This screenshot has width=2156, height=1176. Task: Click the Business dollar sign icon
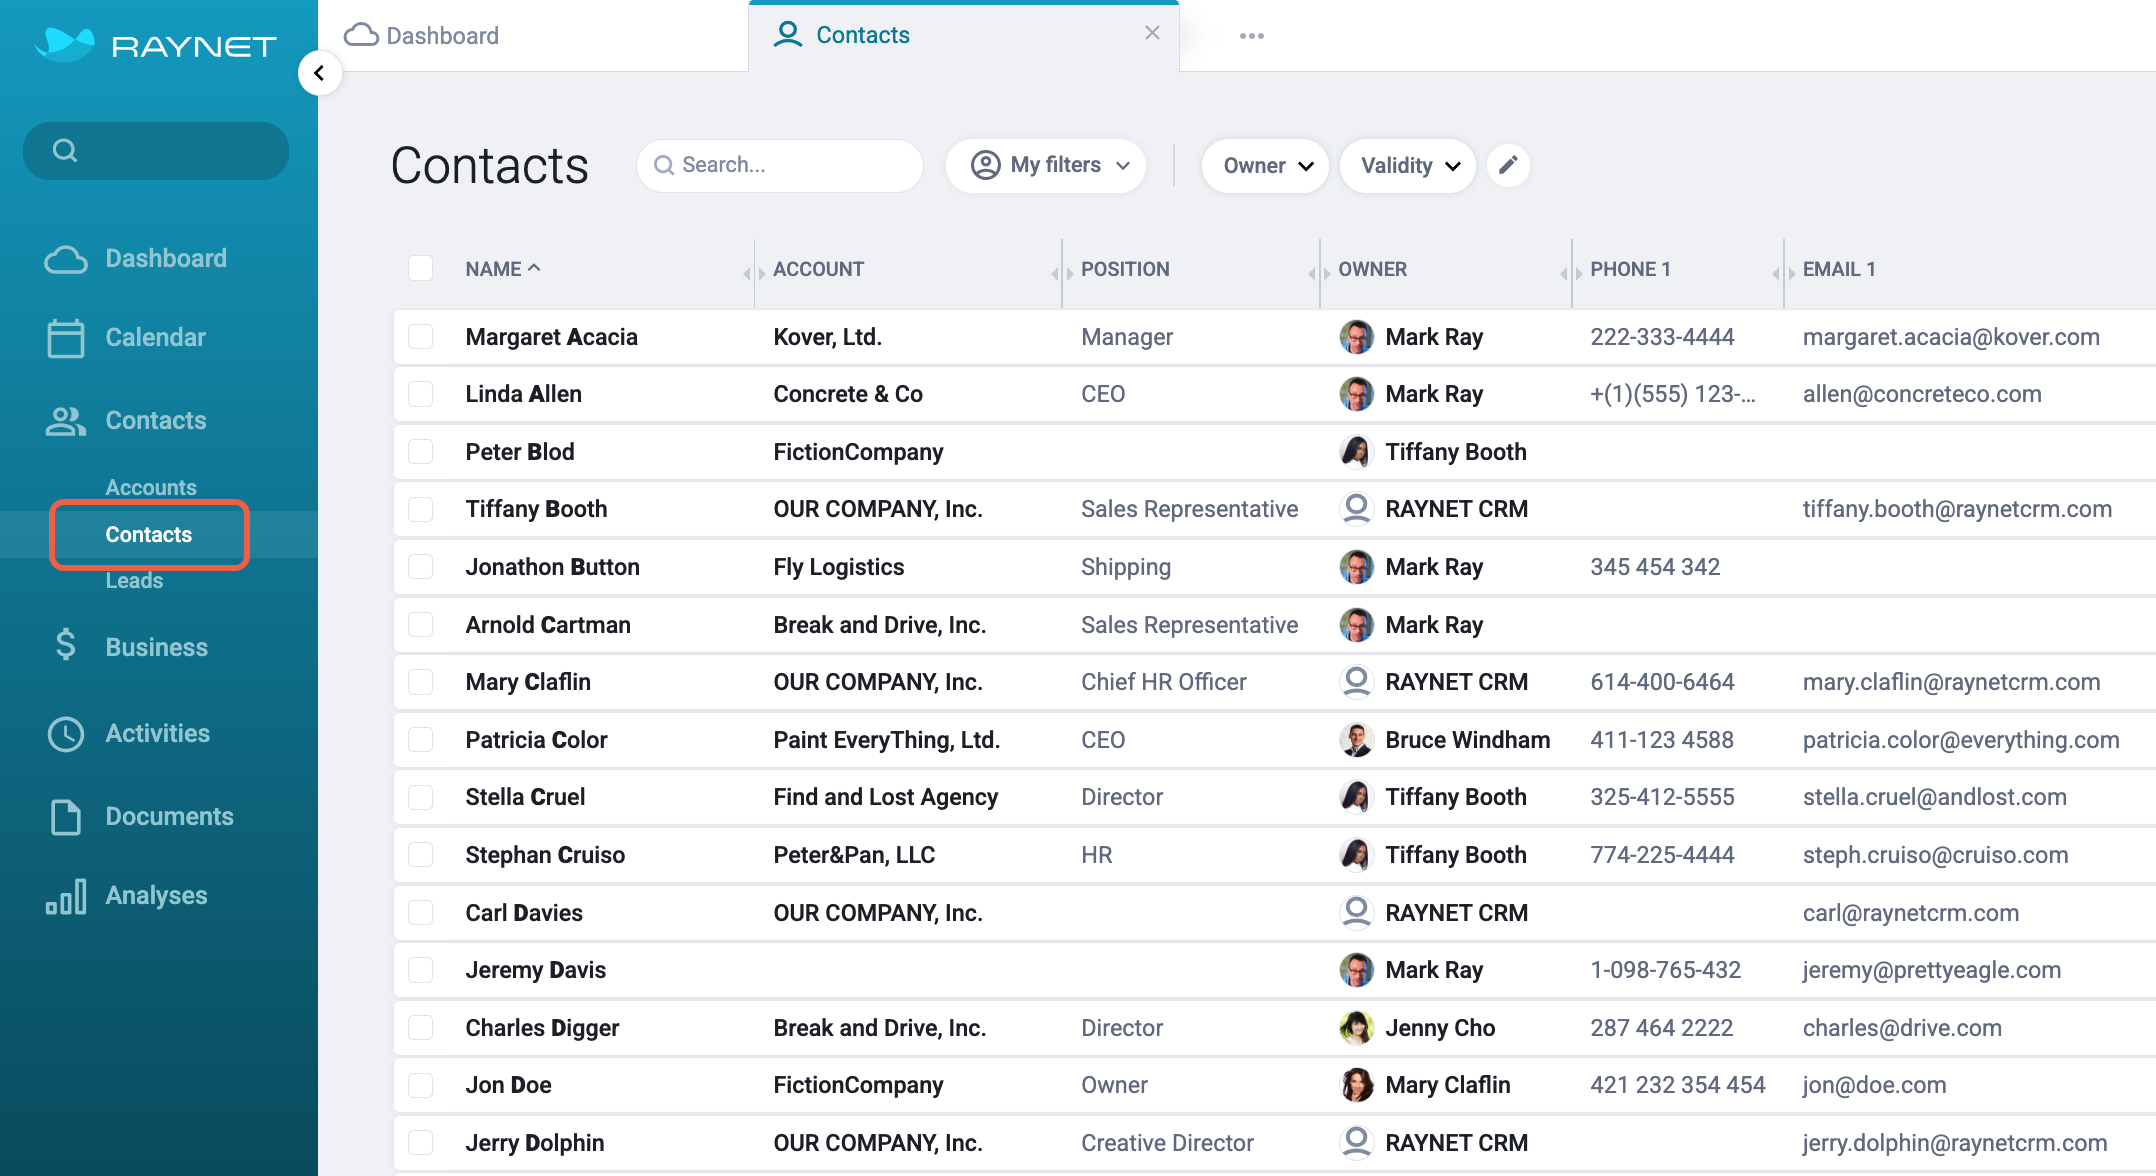[66, 645]
